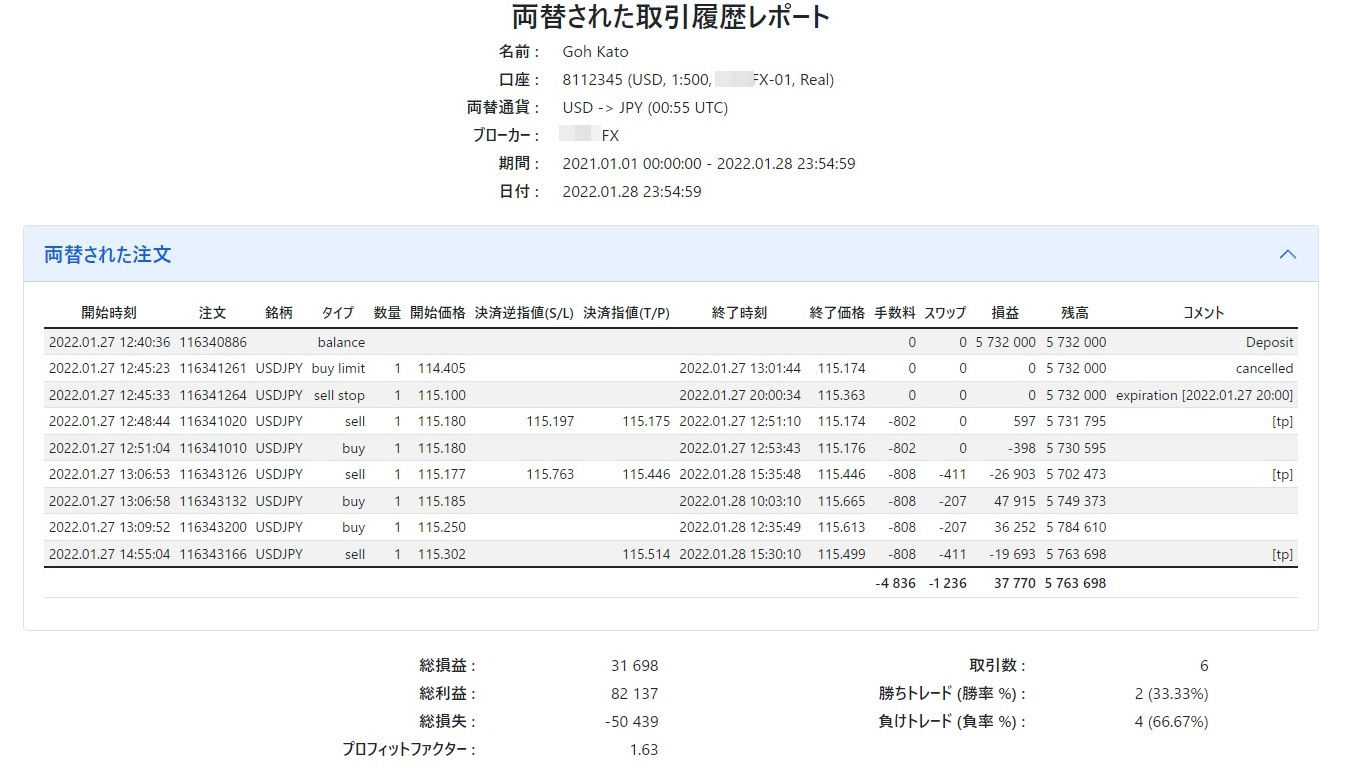Select the Deposit balance row
The height and width of the screenshot is (778, 1346).
coord(671,342)
